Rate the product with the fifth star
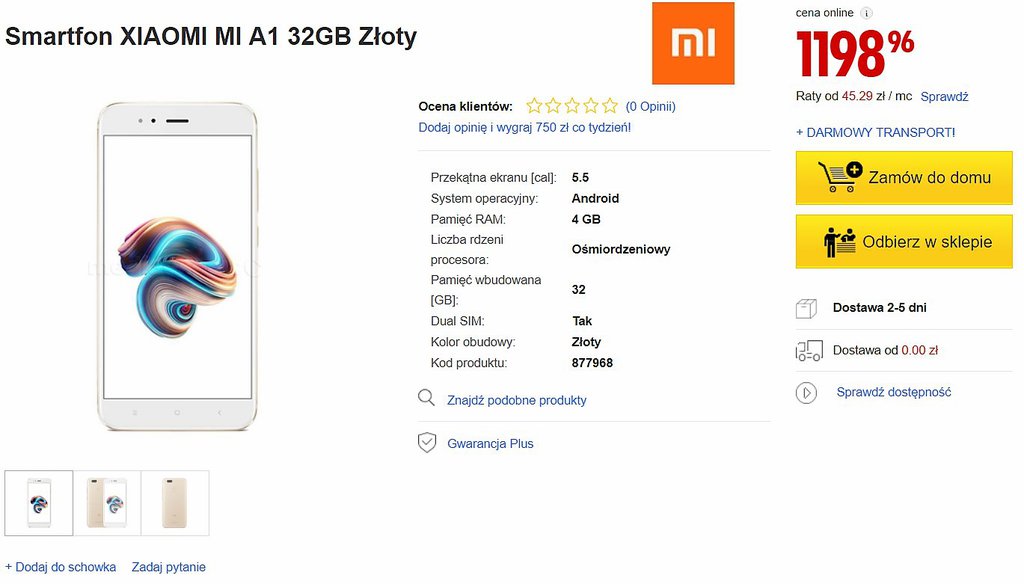The height and width of the screenshot is (584, 1024). pyautogui.click(x=610, y=106)
